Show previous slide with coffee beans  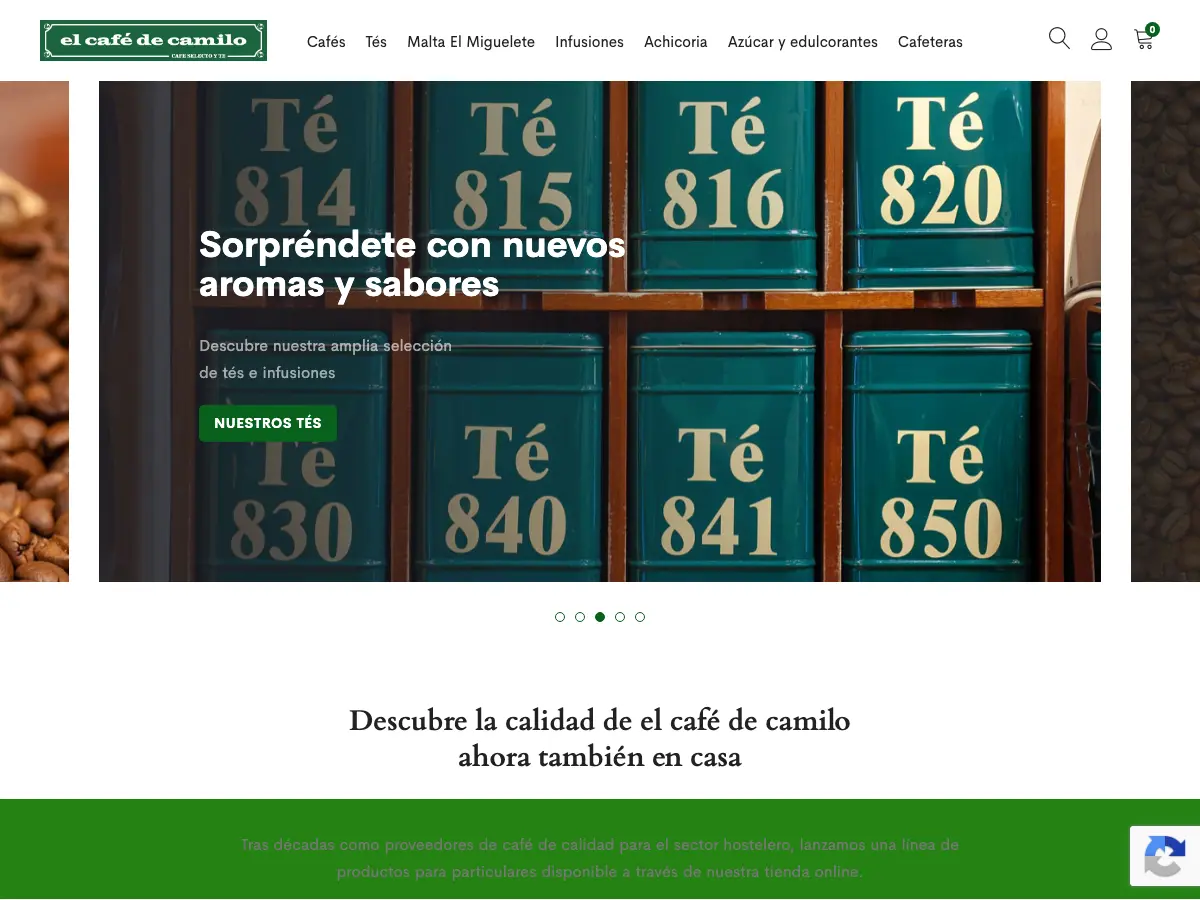click(x=34, y=331)
